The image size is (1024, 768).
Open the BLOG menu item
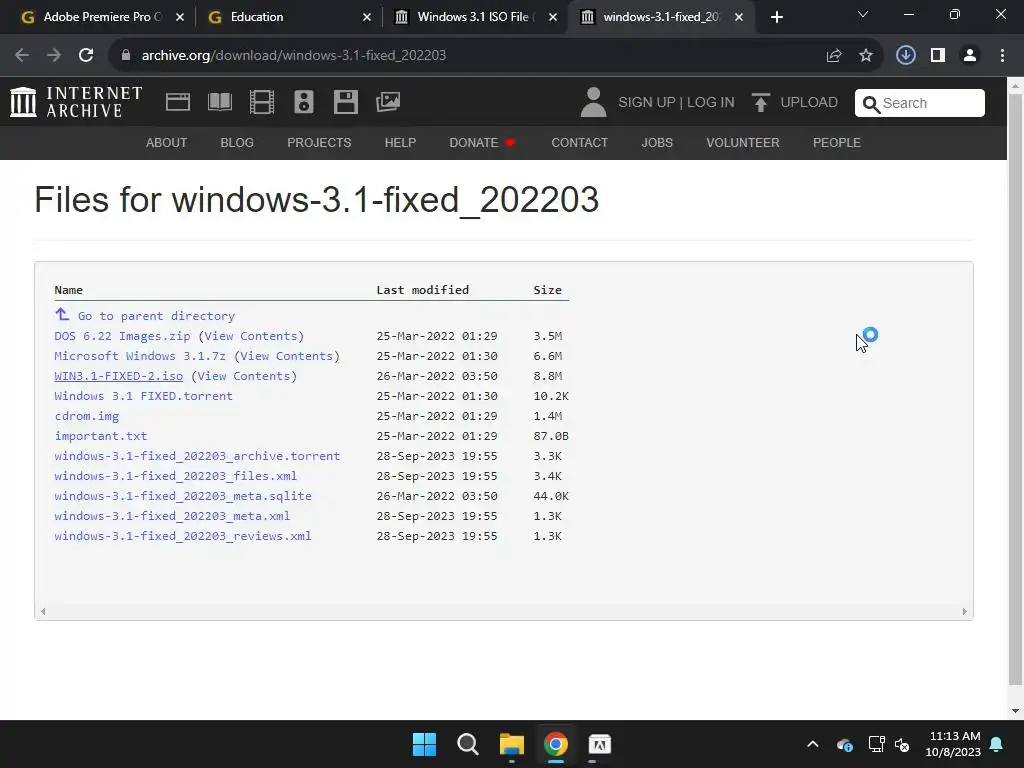[x=237, y=142]
